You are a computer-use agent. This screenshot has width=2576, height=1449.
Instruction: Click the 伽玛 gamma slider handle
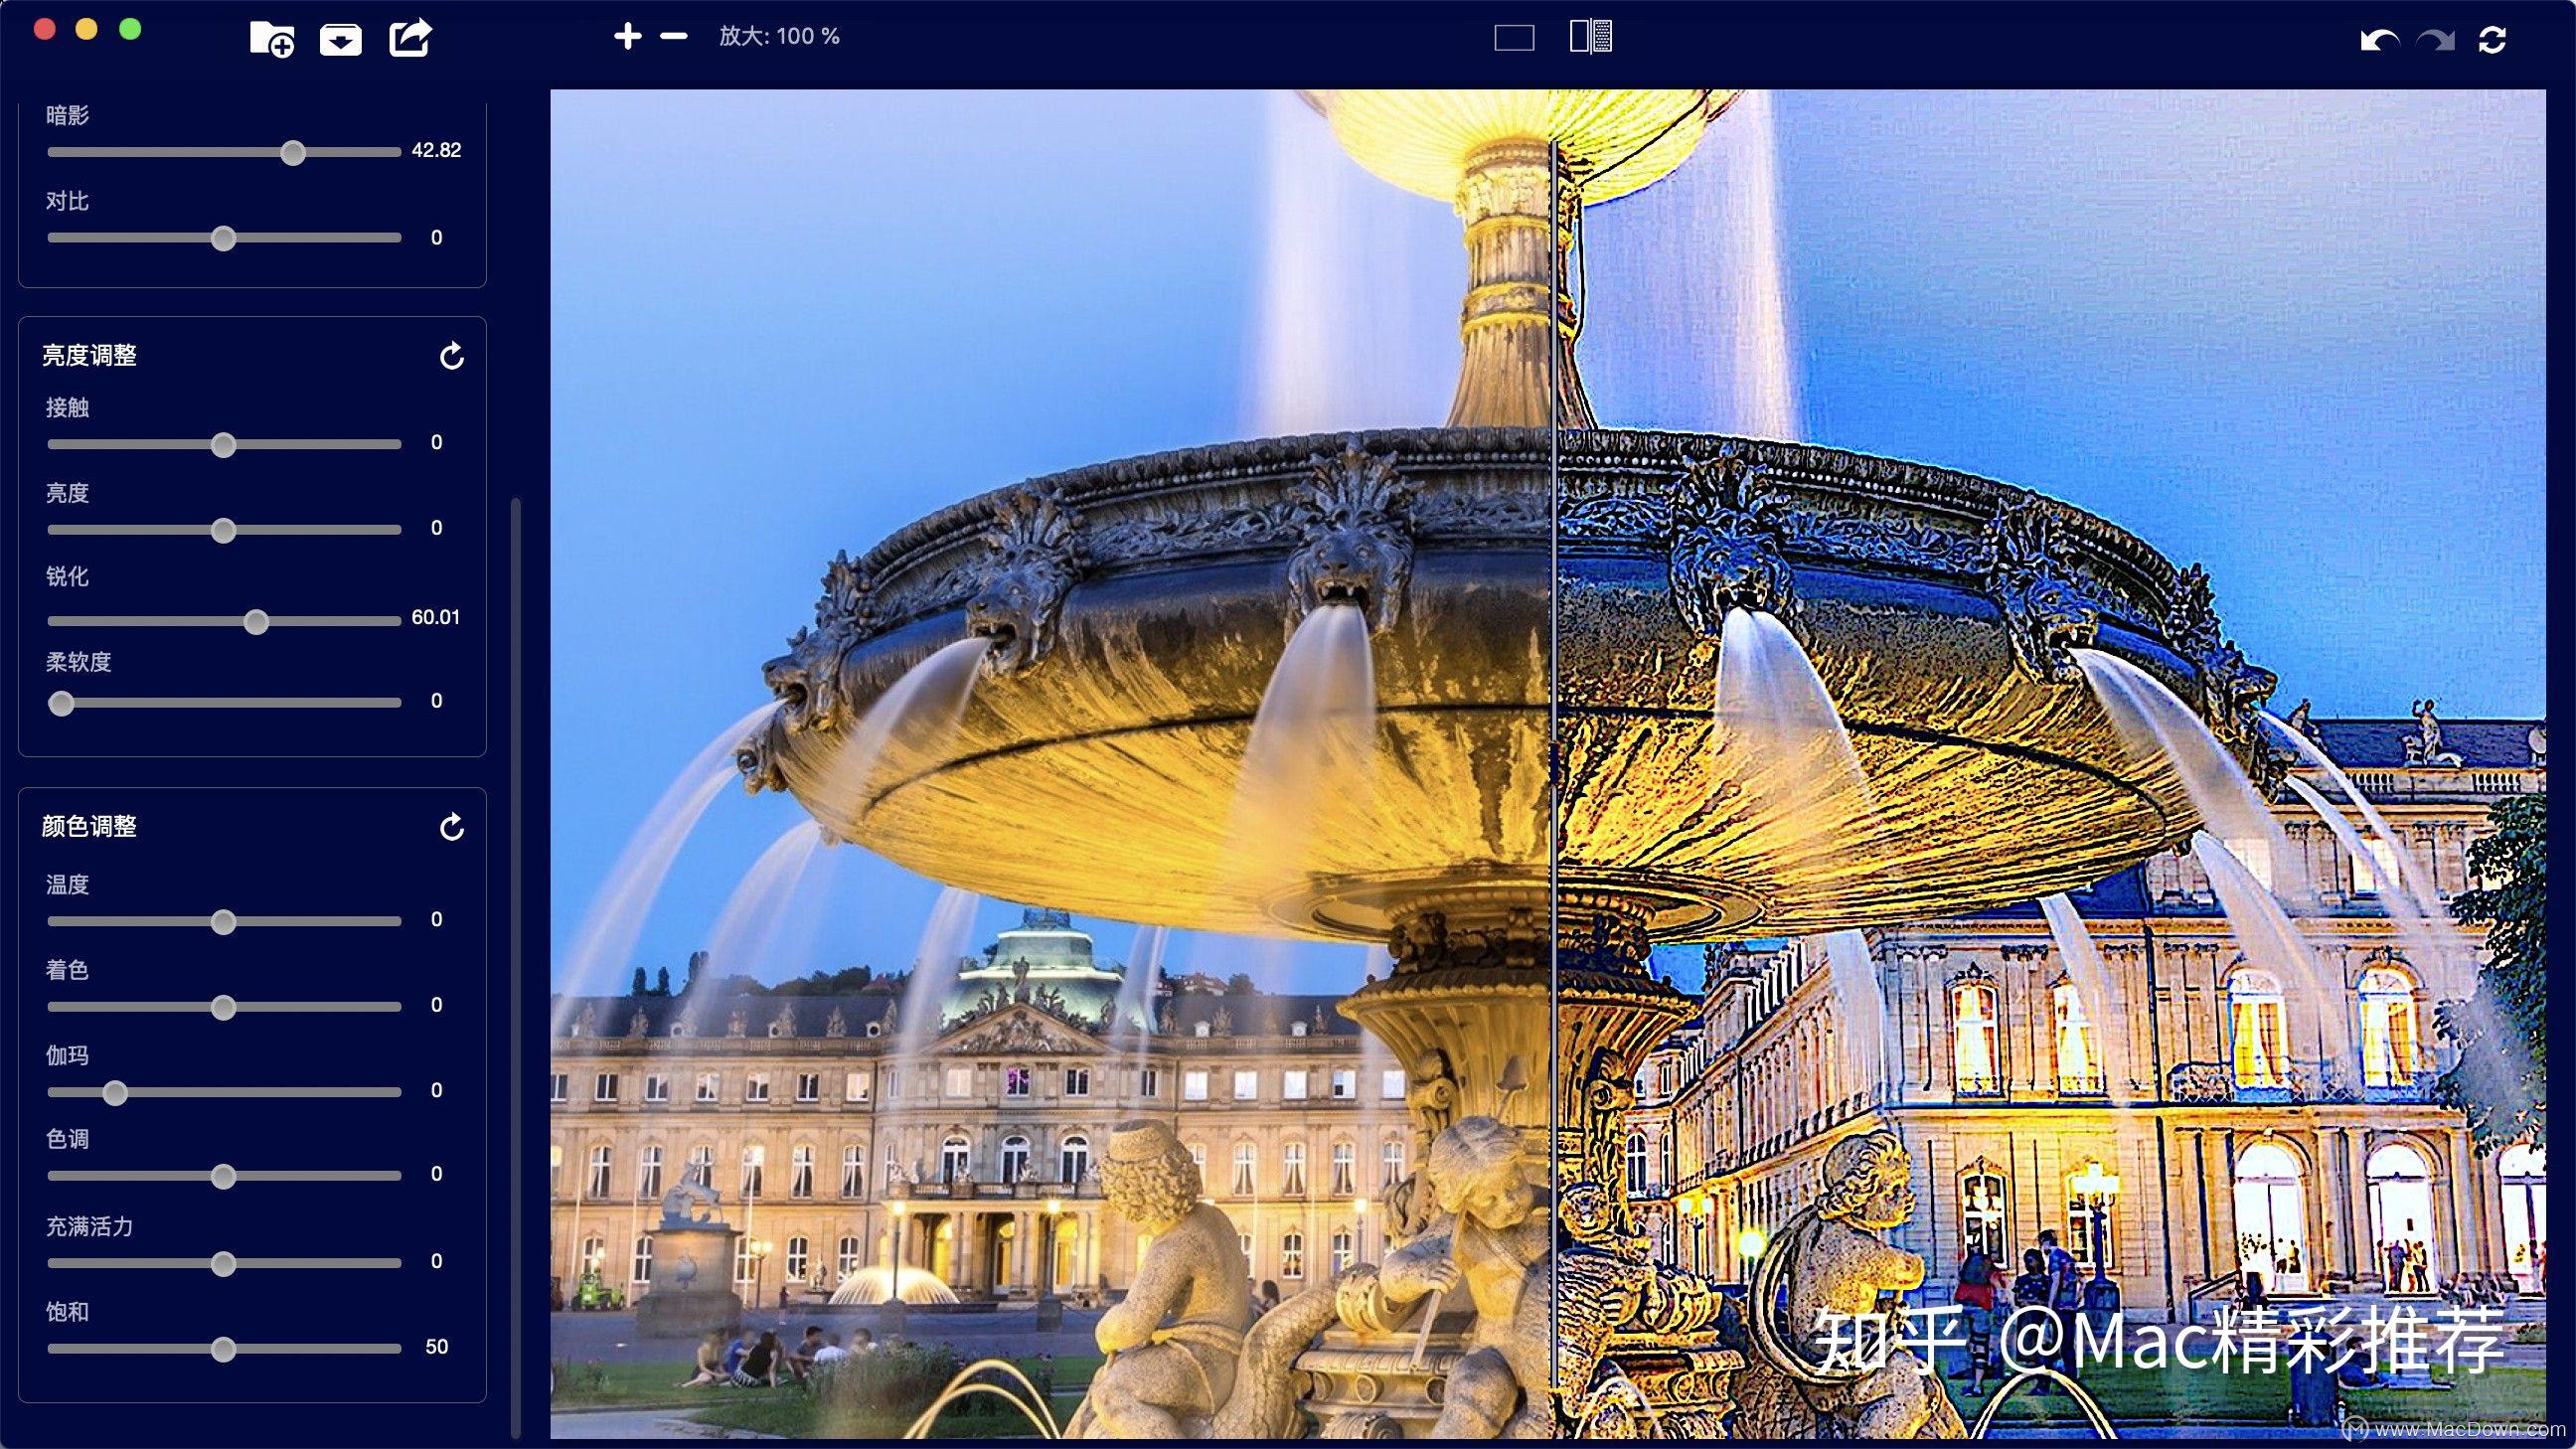click(x=115, y=1093)
